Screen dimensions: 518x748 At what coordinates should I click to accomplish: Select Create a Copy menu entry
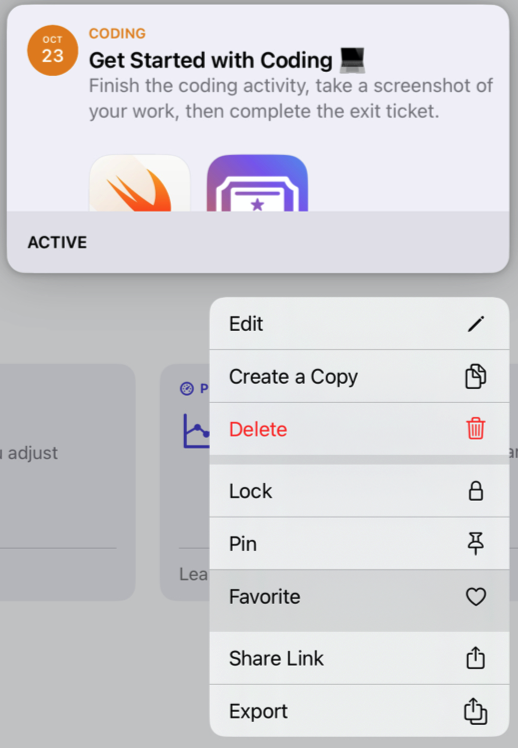[x=359, y=376]
